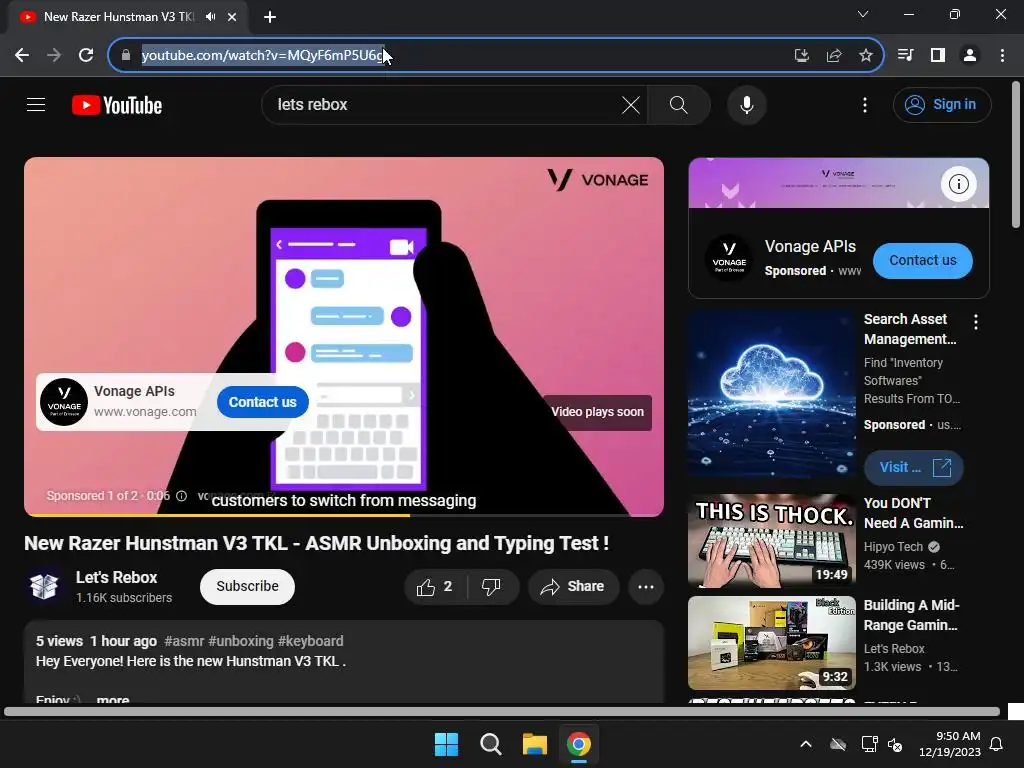Open Chrome three-dot menu
The image size is (1024, 768).
[1002, 56]
